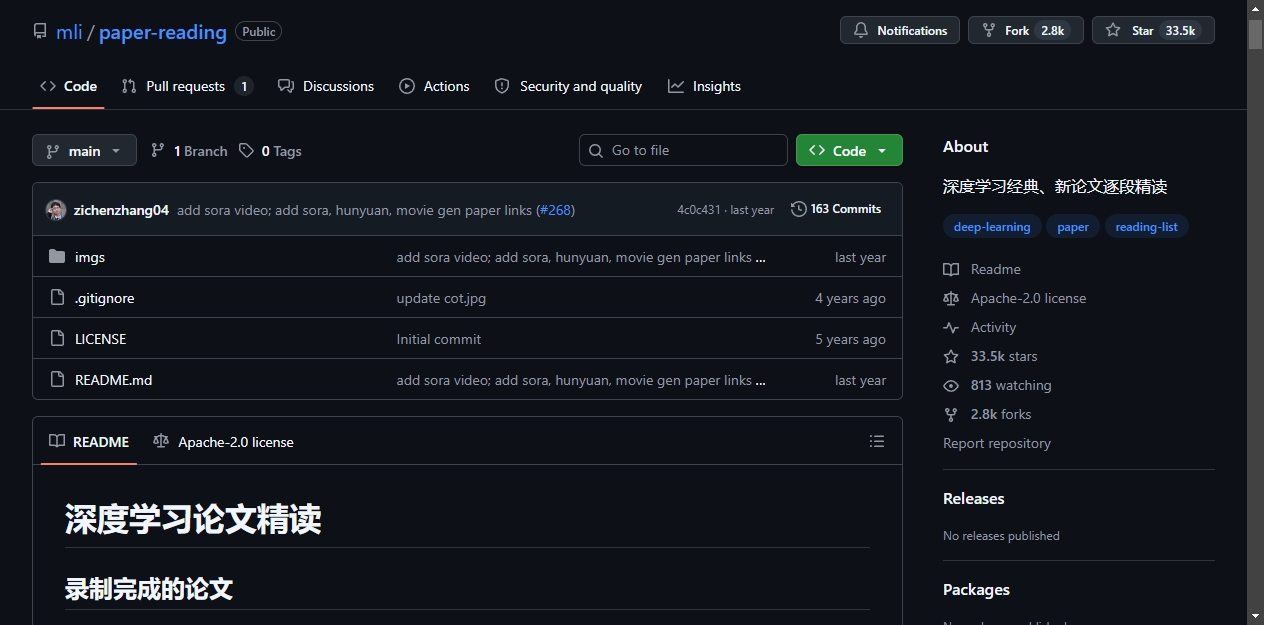Viewport: 1264px width, 625px height.
Task: Open README.md row commit message
Action: coord(581,380)
